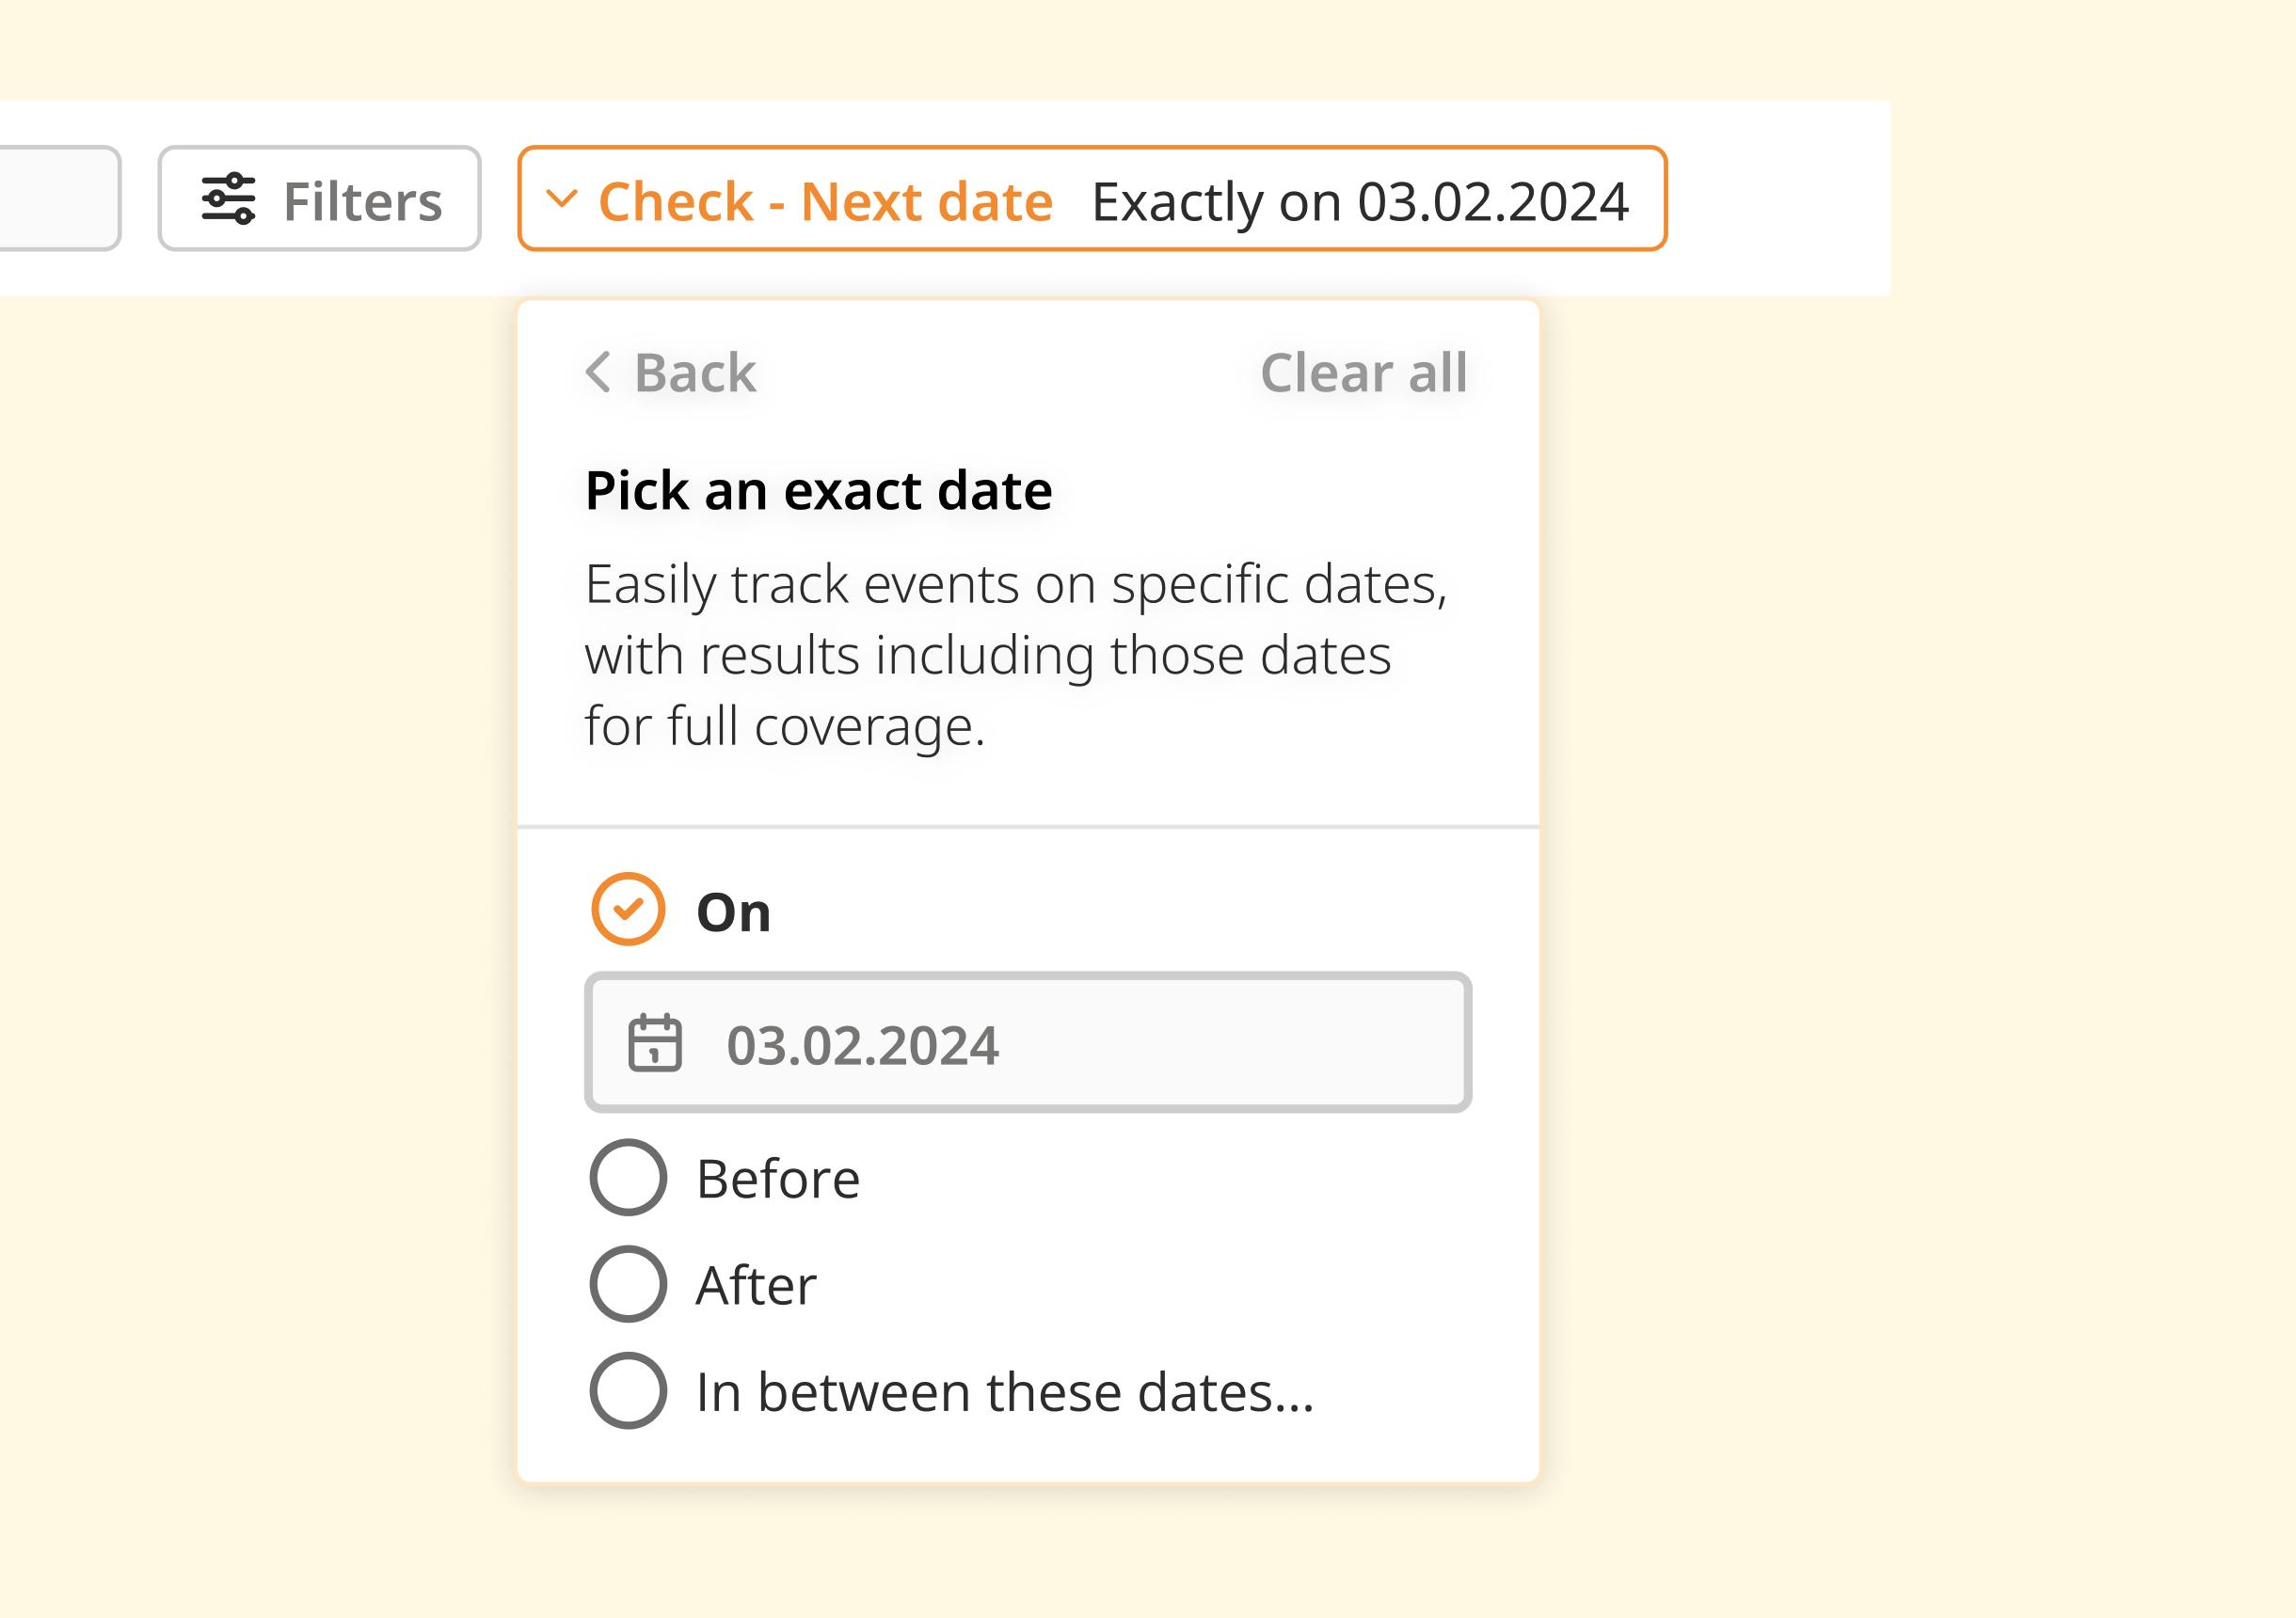Click the Filters sliders icon

pos(228,199)
